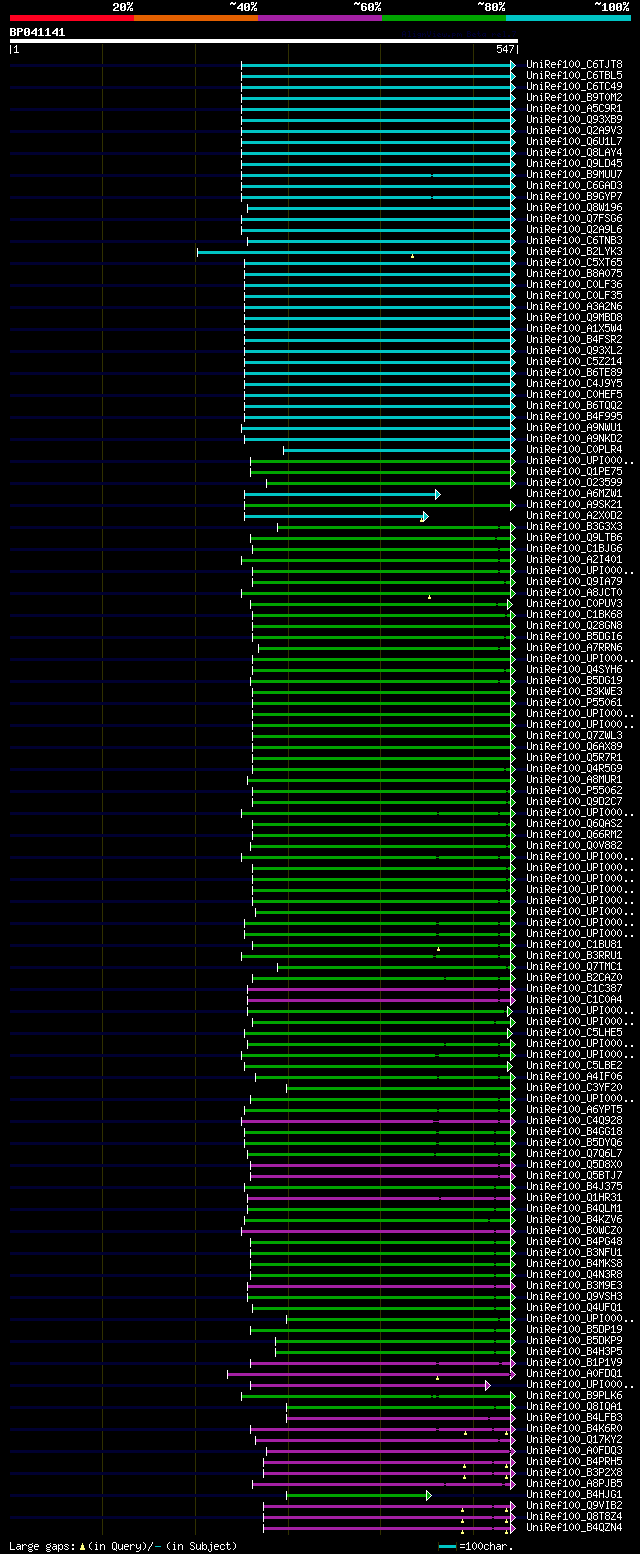Open hit UniRef100_A2X0D2
Viewport: 640px width, 1554px height.
click(574, 515)
